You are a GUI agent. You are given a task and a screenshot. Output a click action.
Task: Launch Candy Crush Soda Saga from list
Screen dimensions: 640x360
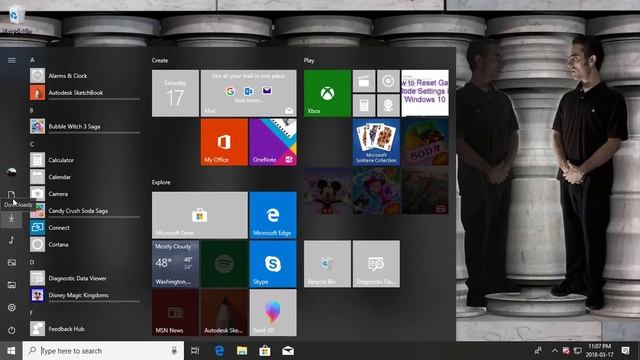coord(85,211)
